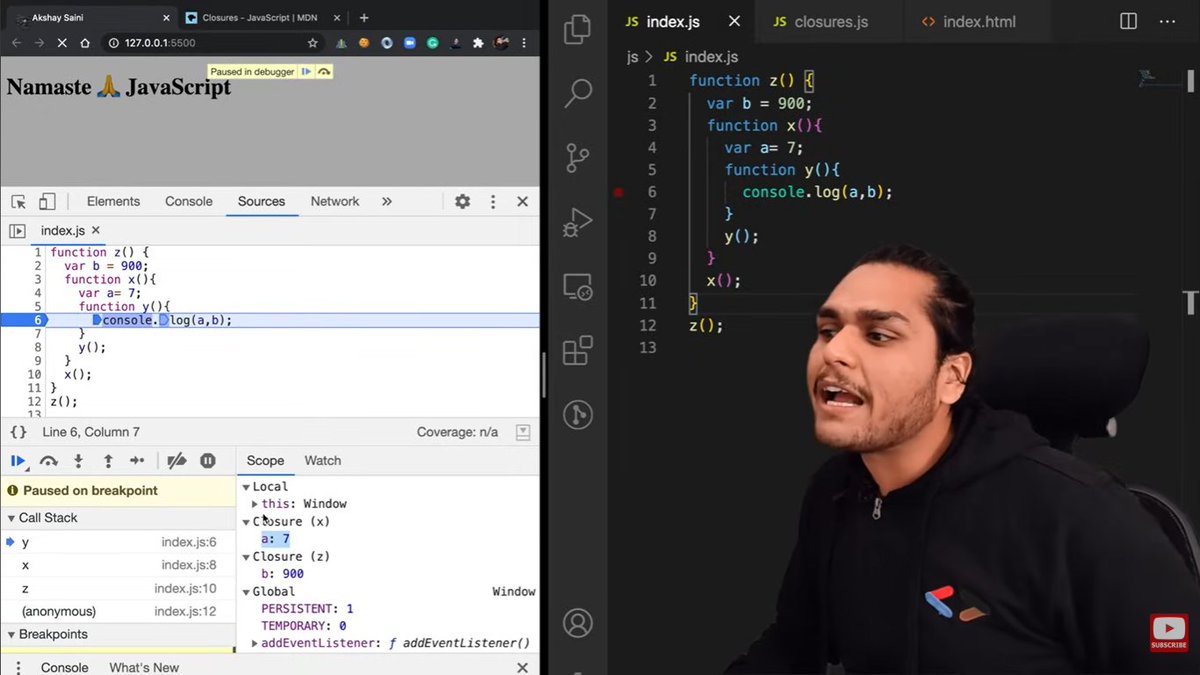Step over from Paused in debugger overlay
This screenshot has height=675, width=1200.
pyautogui.click(x=324, y=72)
